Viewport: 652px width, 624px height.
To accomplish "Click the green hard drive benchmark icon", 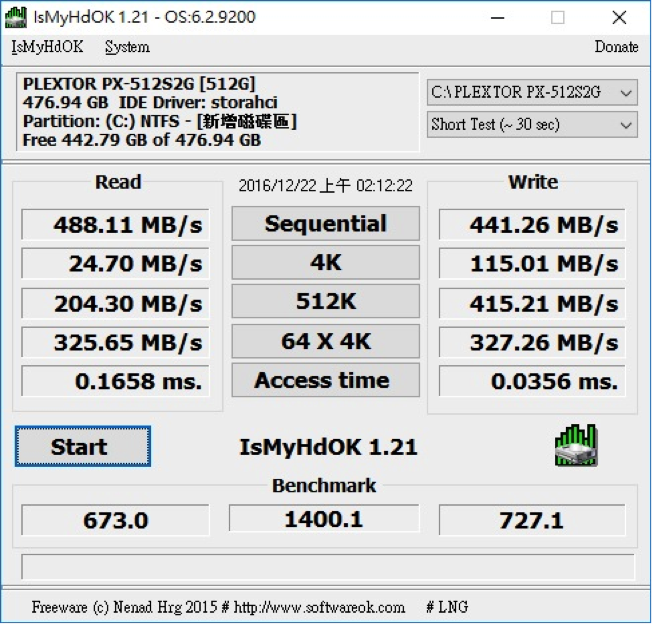I will 576,445.
